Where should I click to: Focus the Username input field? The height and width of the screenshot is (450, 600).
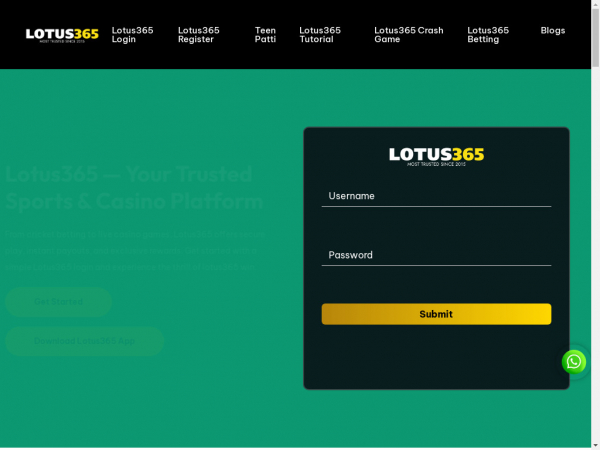(436, 196)
